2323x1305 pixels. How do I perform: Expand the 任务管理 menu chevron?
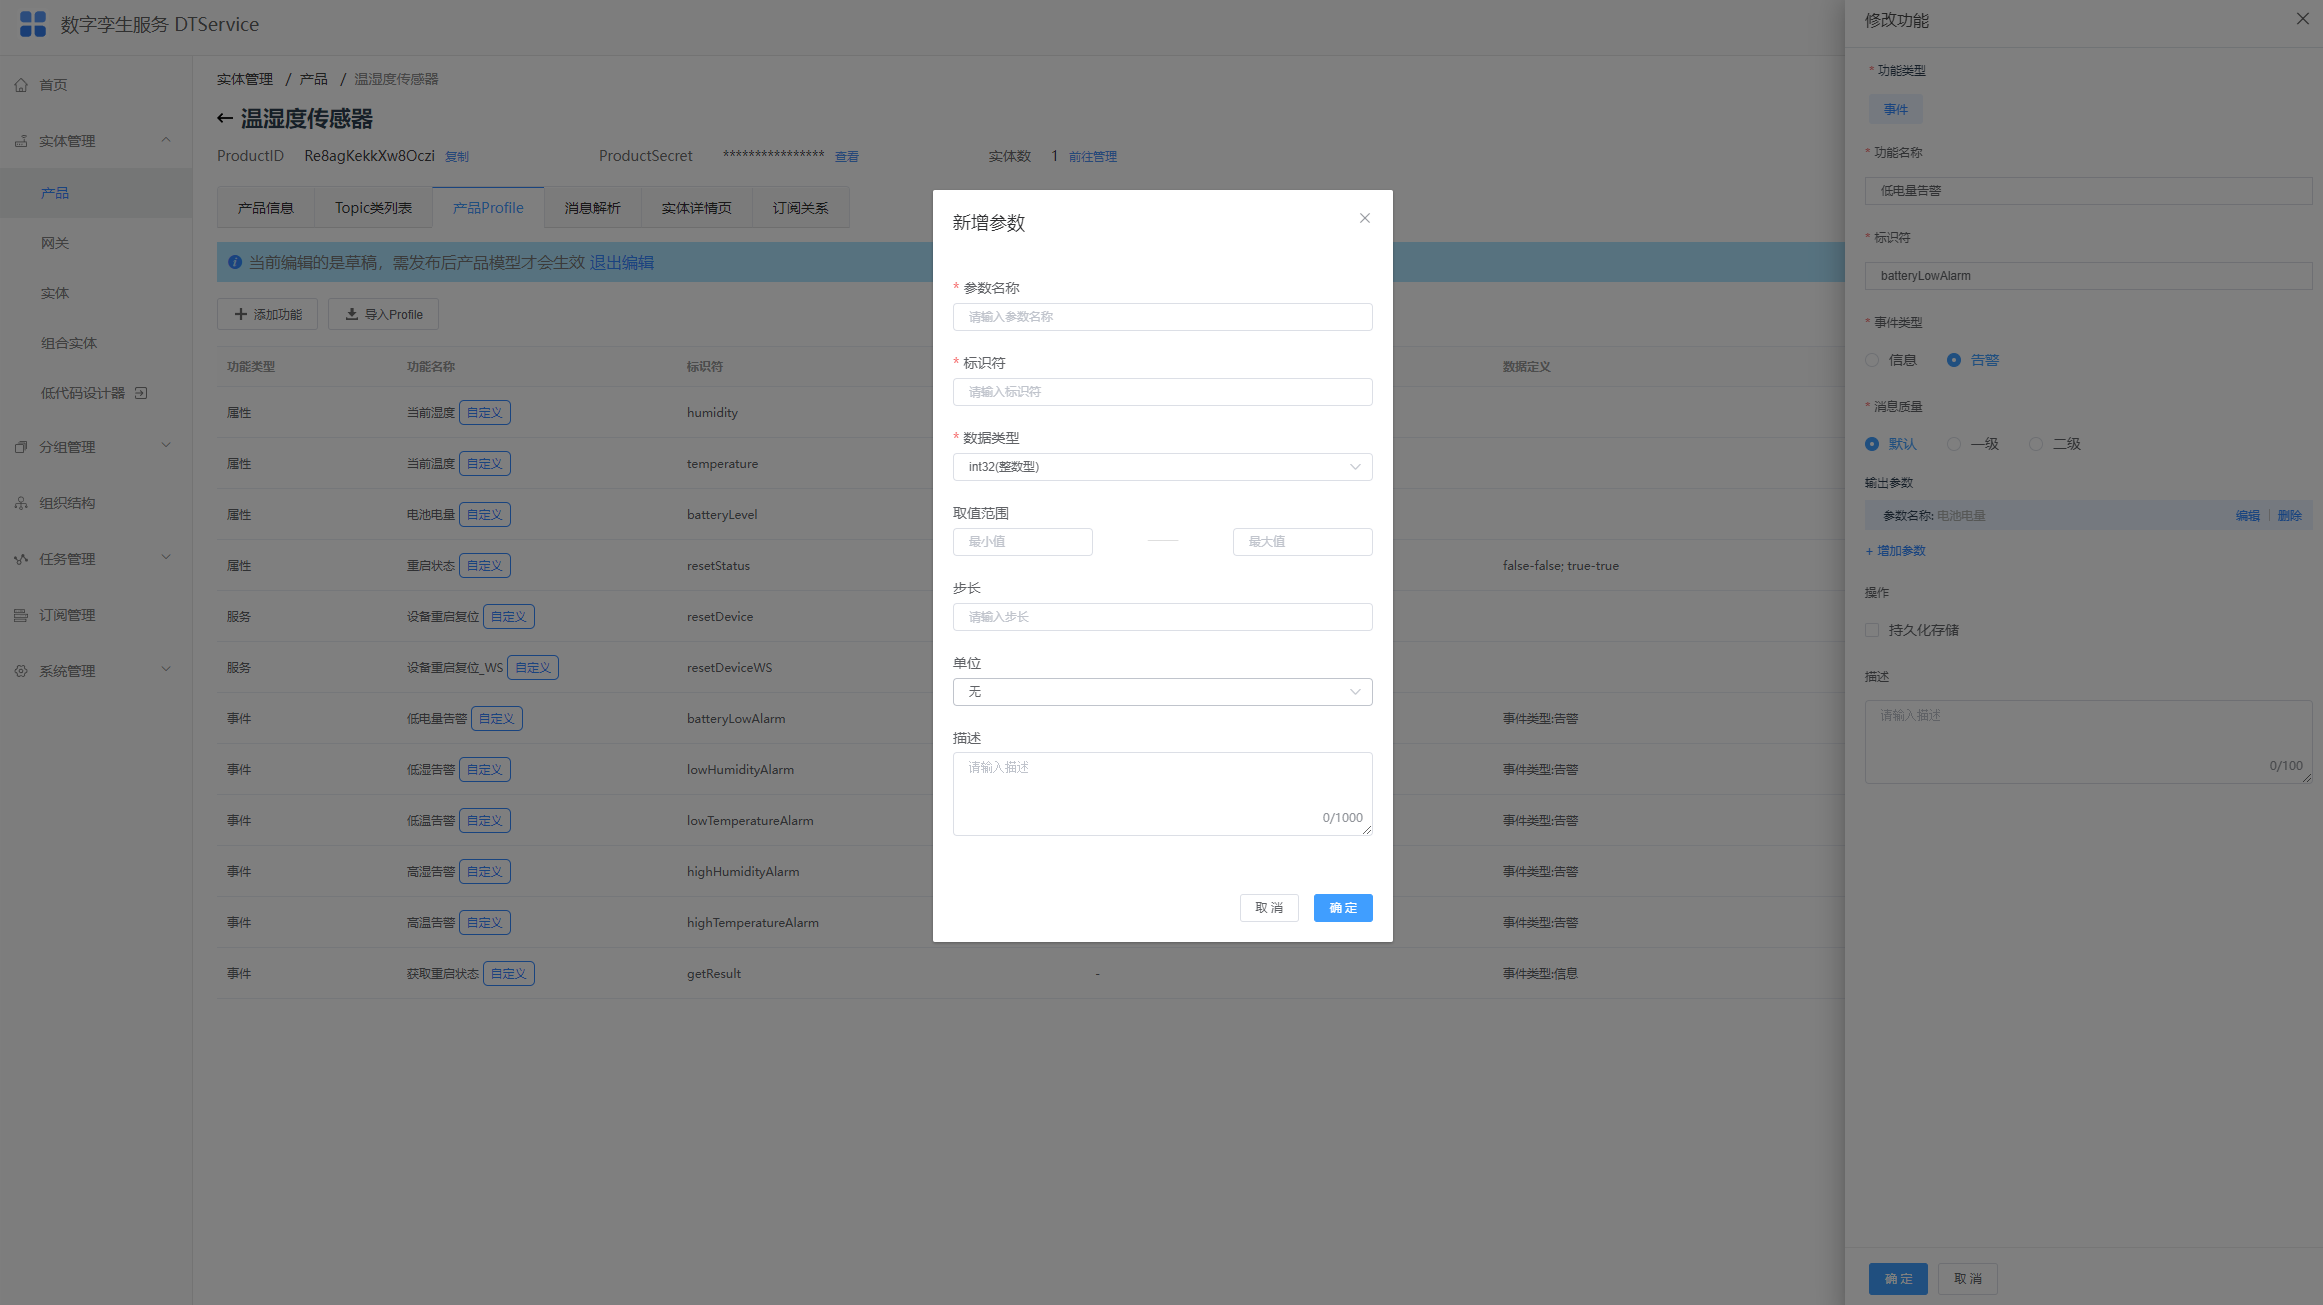[166, 558]
